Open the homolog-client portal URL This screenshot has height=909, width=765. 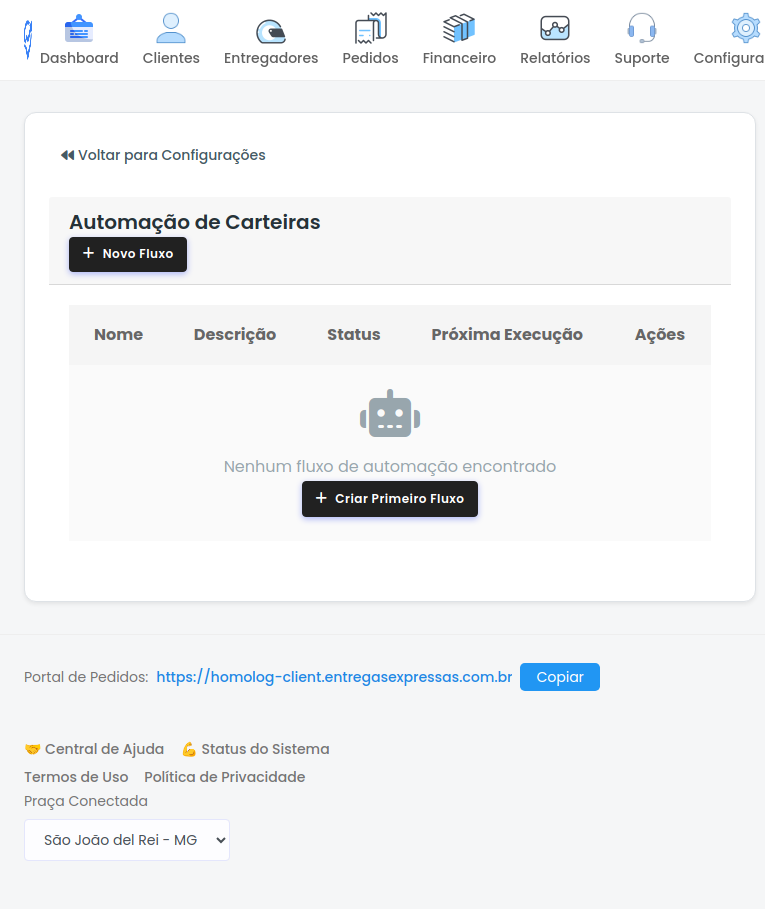333,676
